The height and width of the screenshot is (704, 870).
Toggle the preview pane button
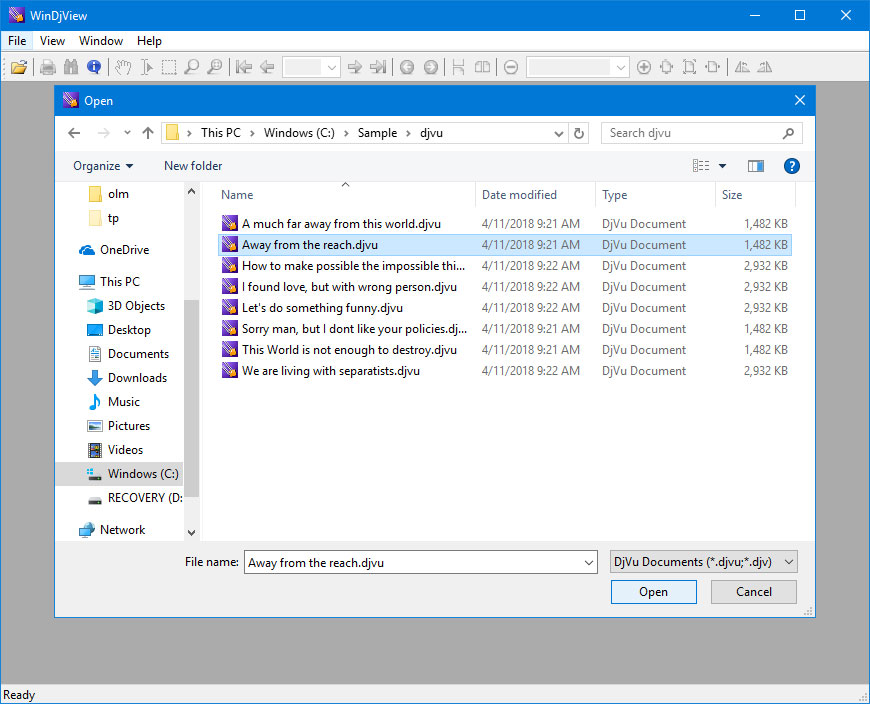coord(756,166)
